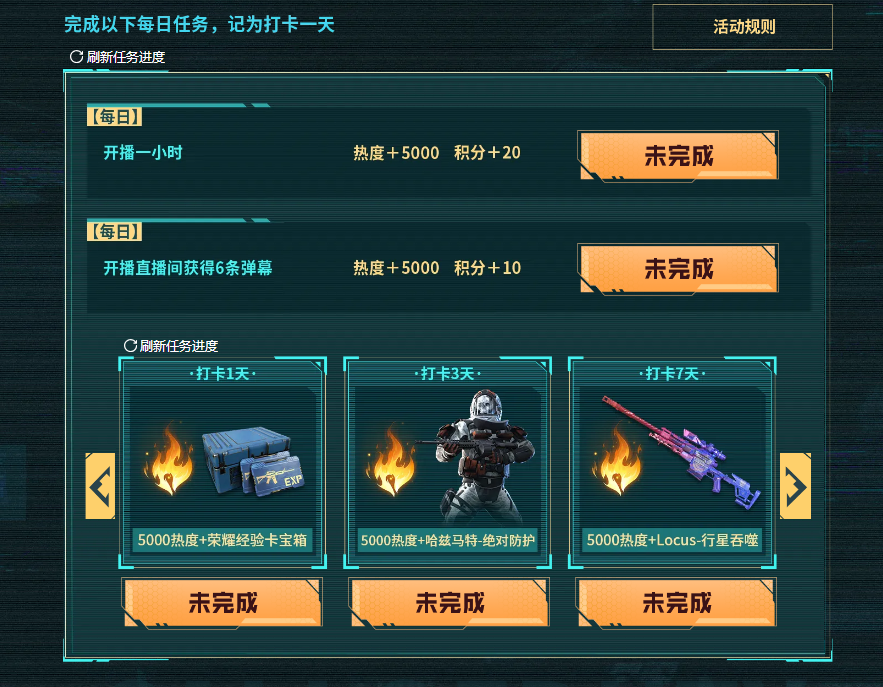
Task: Click 未完成 for 6条弹幕 task
Action: (x=679, y=269)
